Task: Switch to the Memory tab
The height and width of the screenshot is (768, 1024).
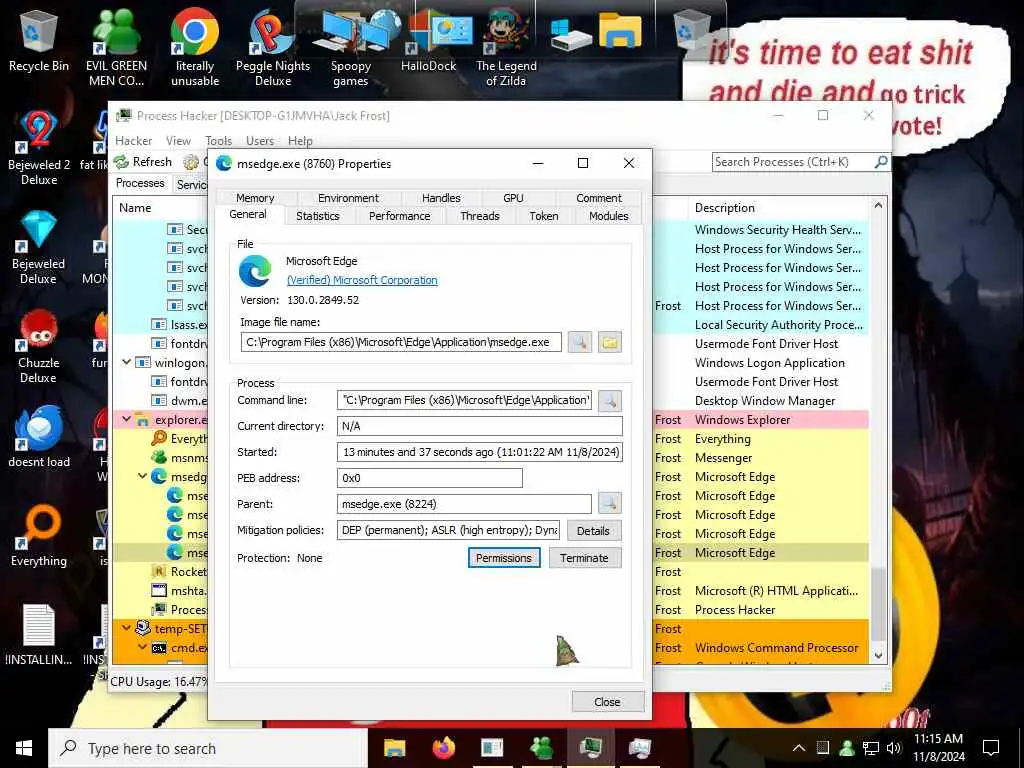Action: point(255,198)
